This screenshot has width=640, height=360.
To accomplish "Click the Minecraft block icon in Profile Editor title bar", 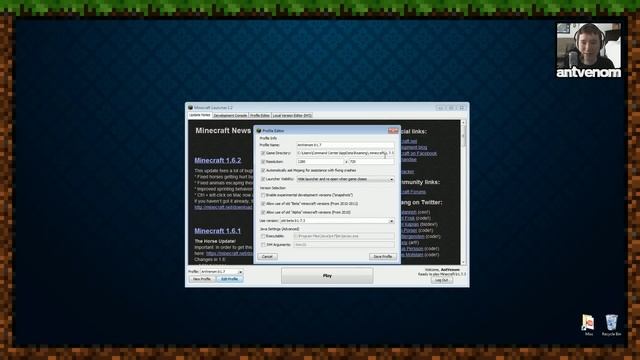I will pyautogui.click(x=259, y=131).
